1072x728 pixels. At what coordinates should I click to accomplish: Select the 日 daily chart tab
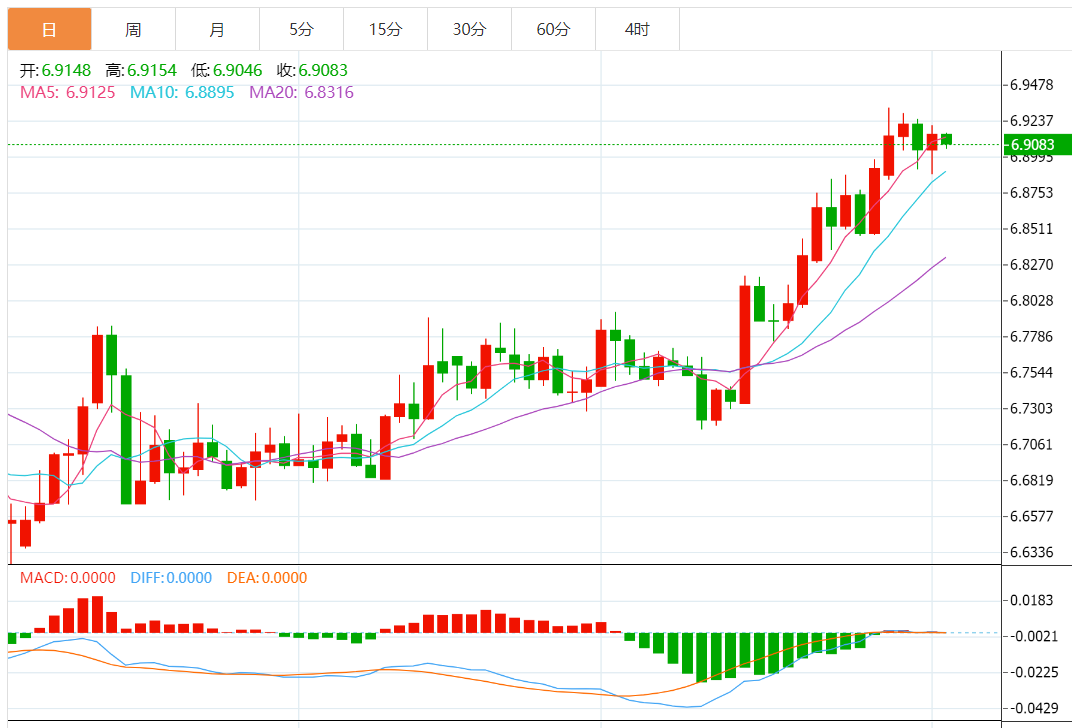point(49,29)
